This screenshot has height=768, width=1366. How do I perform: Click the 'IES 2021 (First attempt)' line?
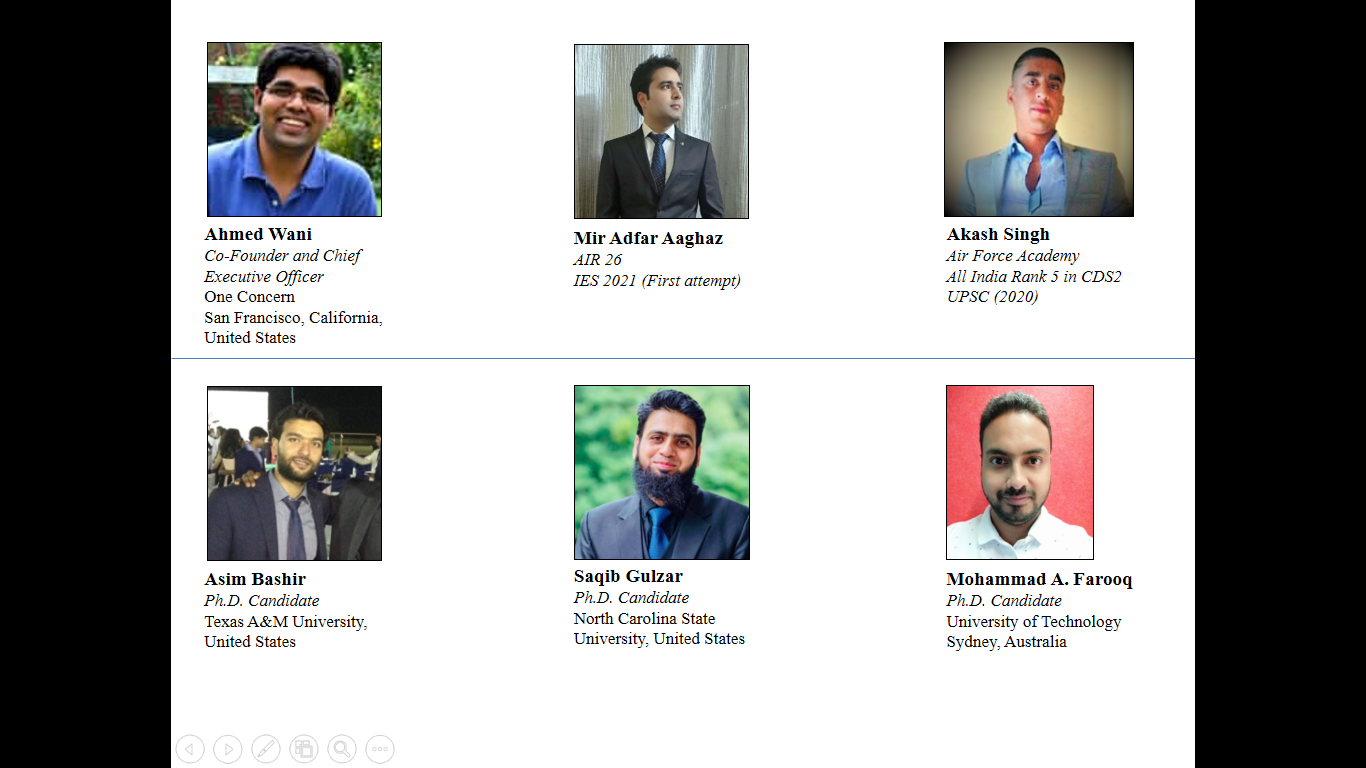657,281
